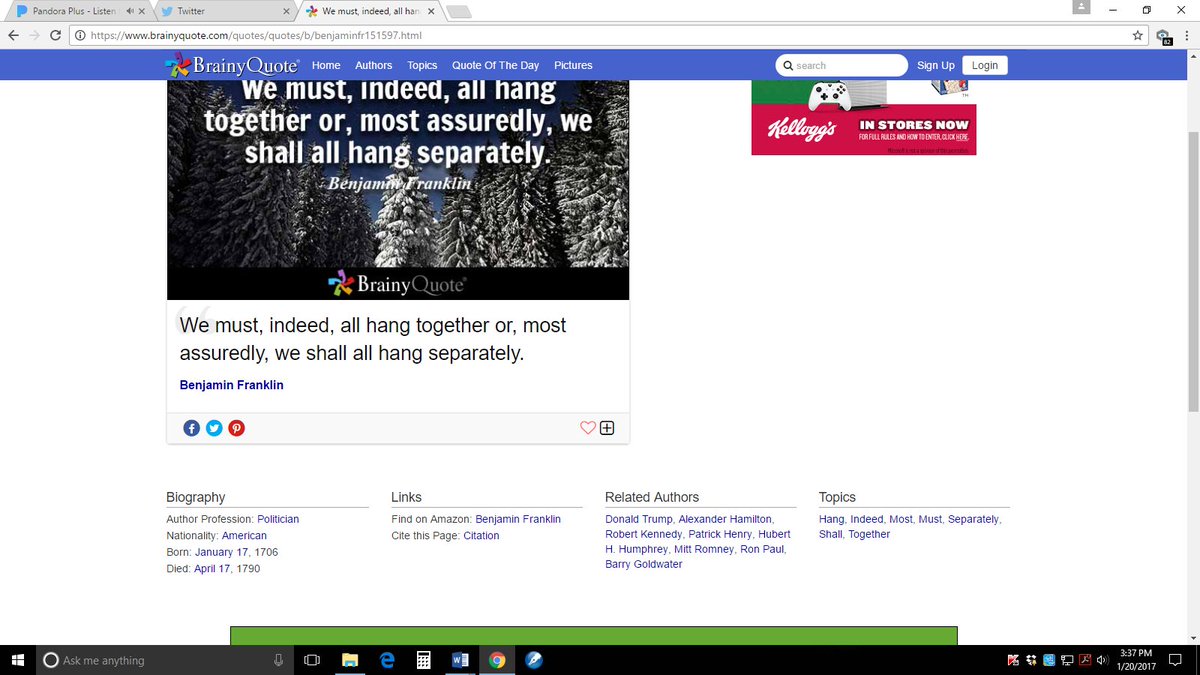Open related author Barry Goldwater
The height and width of the screenshot is (675, 1200).
643,564
